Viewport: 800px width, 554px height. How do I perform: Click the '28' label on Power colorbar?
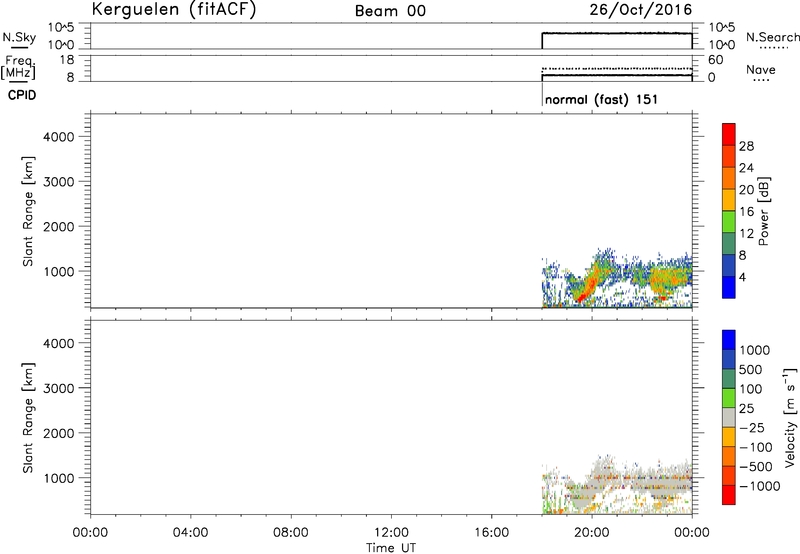click(746, 146)
